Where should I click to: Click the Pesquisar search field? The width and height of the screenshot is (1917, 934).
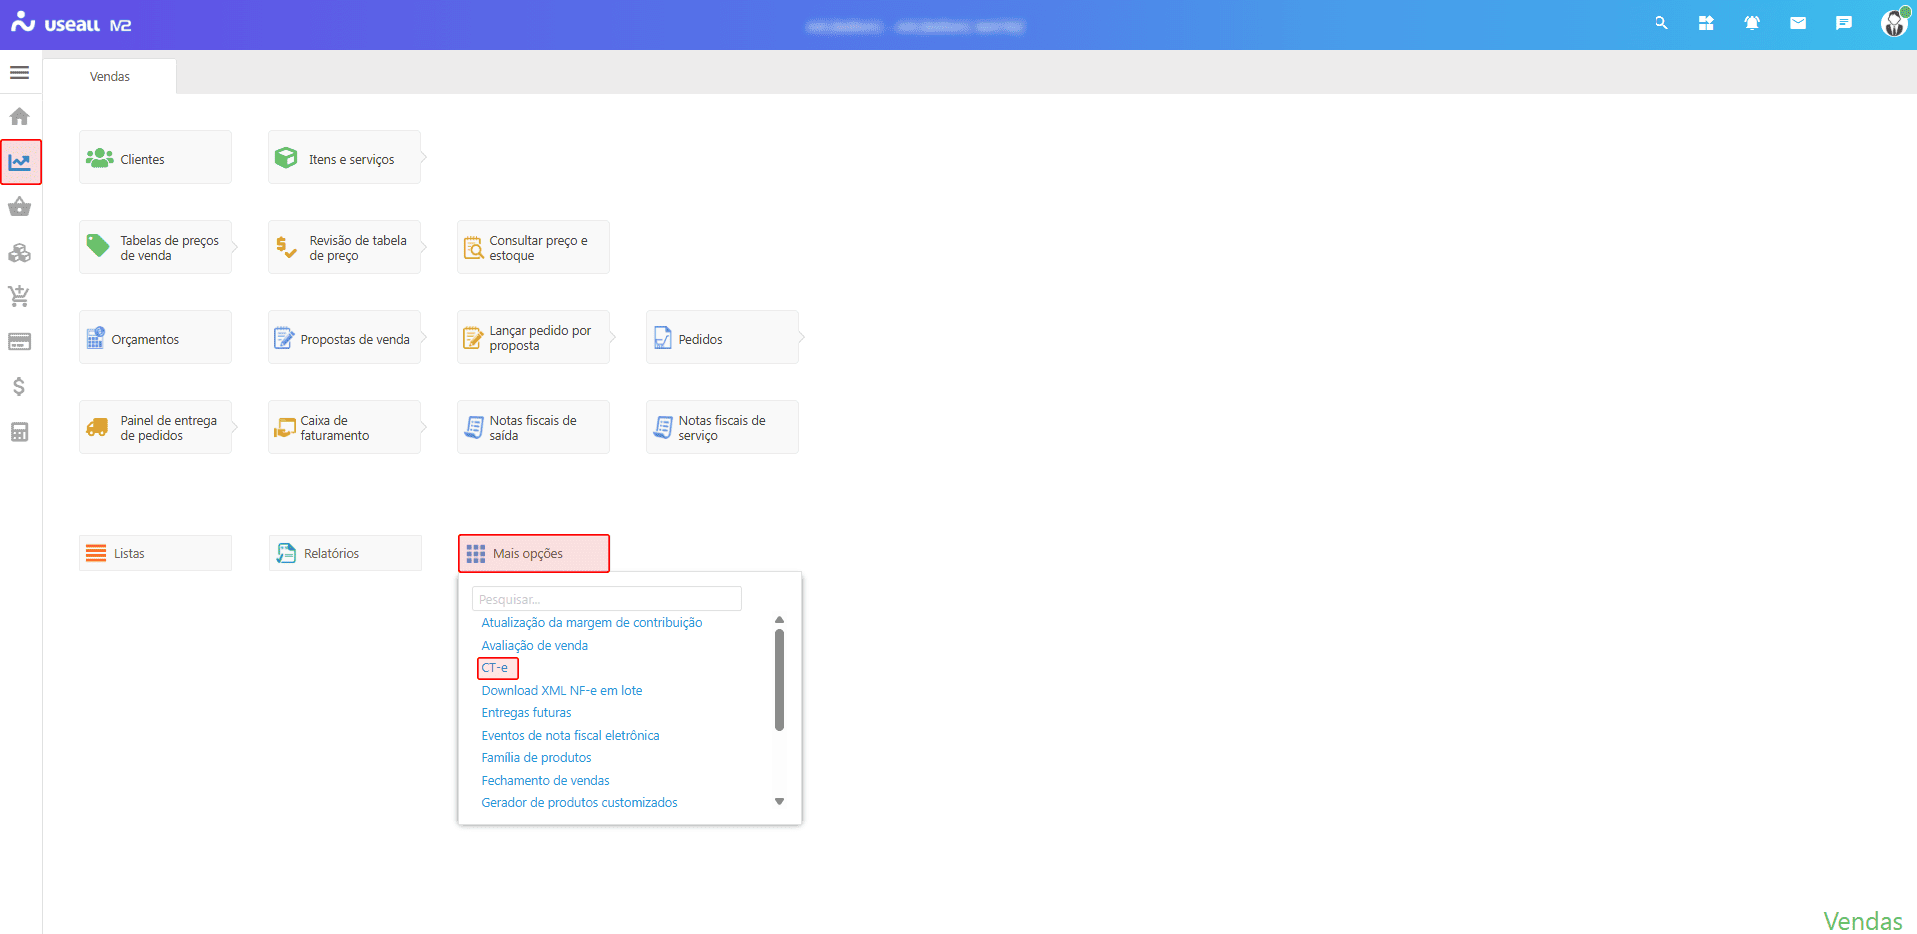(606, 599)
